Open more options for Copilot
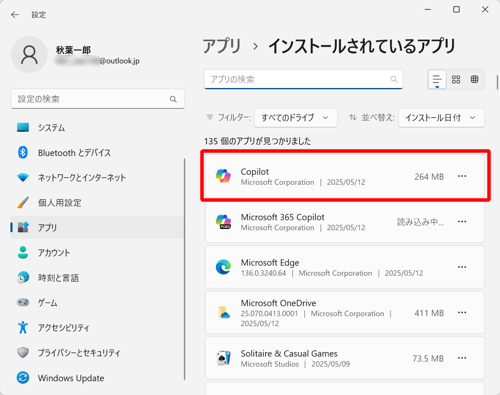 click(462, 176)
